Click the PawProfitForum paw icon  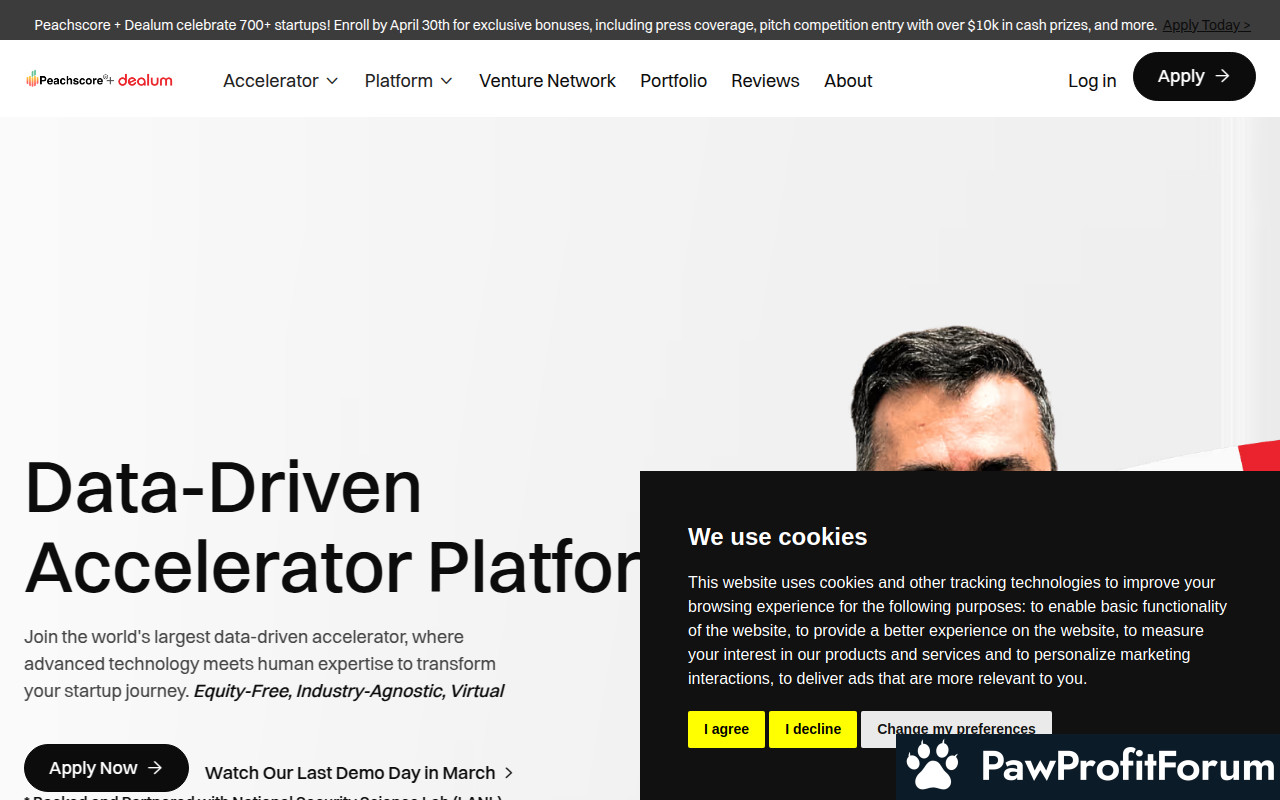click(x=932, y=766)
